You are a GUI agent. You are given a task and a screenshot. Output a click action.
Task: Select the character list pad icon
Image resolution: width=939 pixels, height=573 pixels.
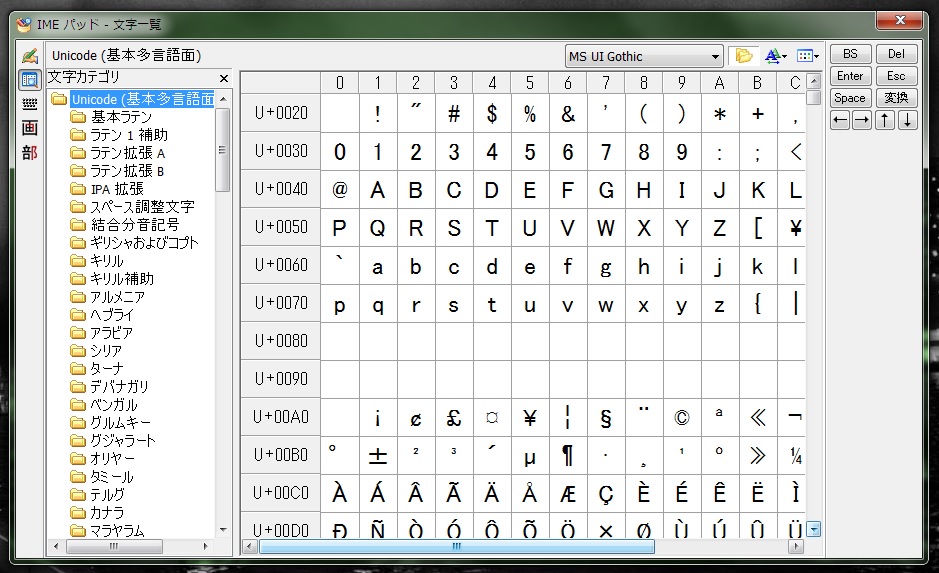point(29,80)
